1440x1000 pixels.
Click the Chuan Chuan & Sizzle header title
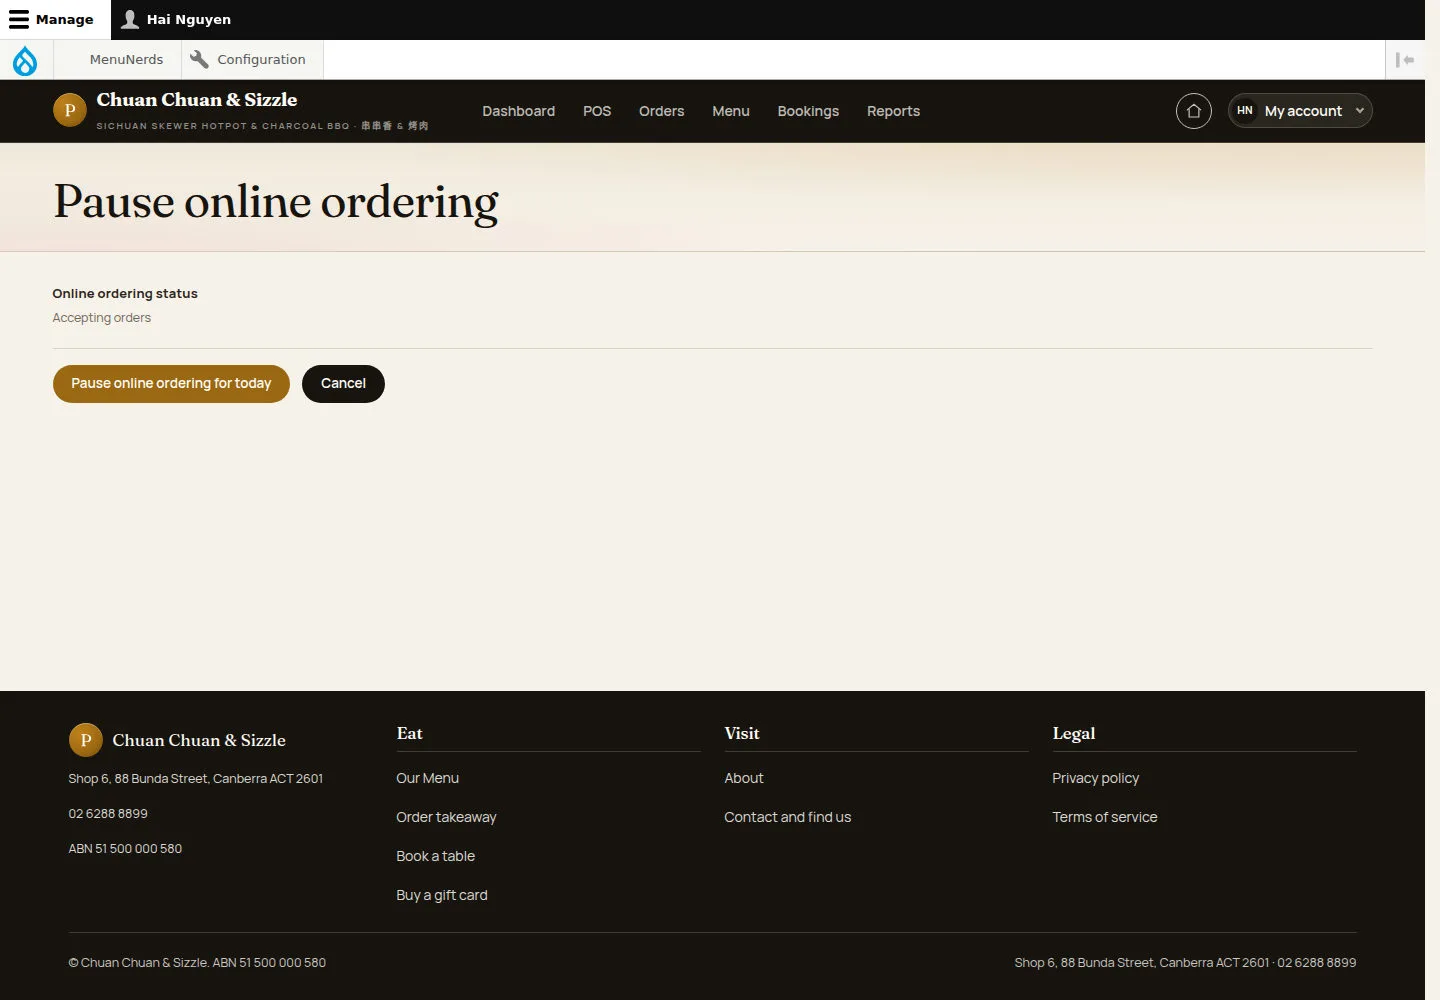197,100
